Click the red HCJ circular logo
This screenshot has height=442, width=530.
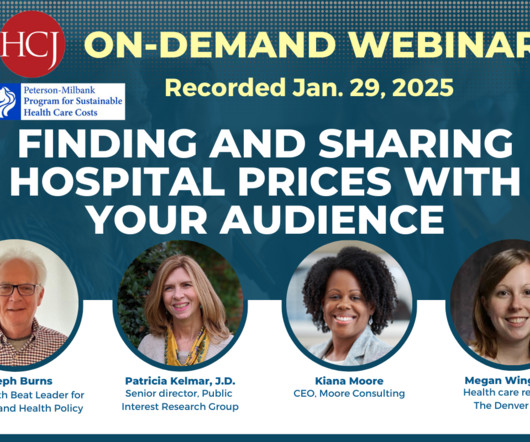[x=32, y=44]
